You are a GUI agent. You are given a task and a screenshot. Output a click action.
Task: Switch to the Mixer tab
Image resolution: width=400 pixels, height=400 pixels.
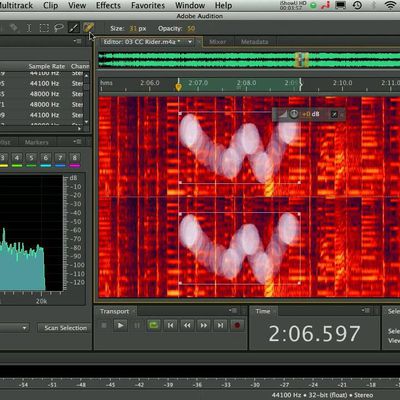[217, 42]
